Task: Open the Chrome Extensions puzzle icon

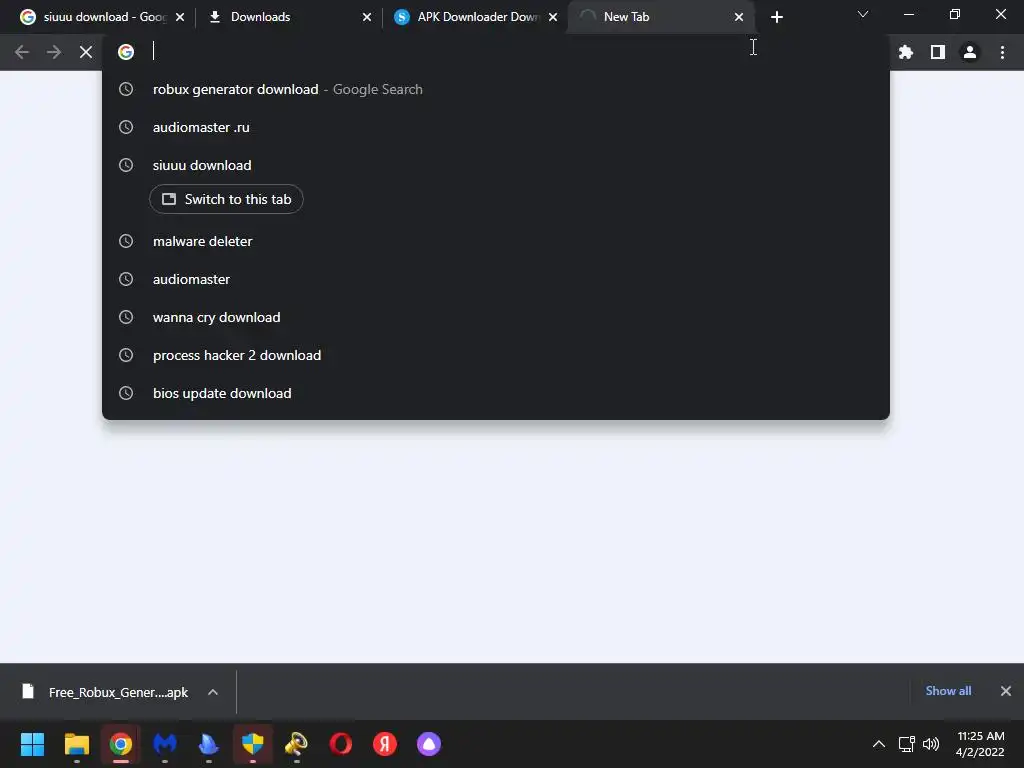Action: click(906, 52)
